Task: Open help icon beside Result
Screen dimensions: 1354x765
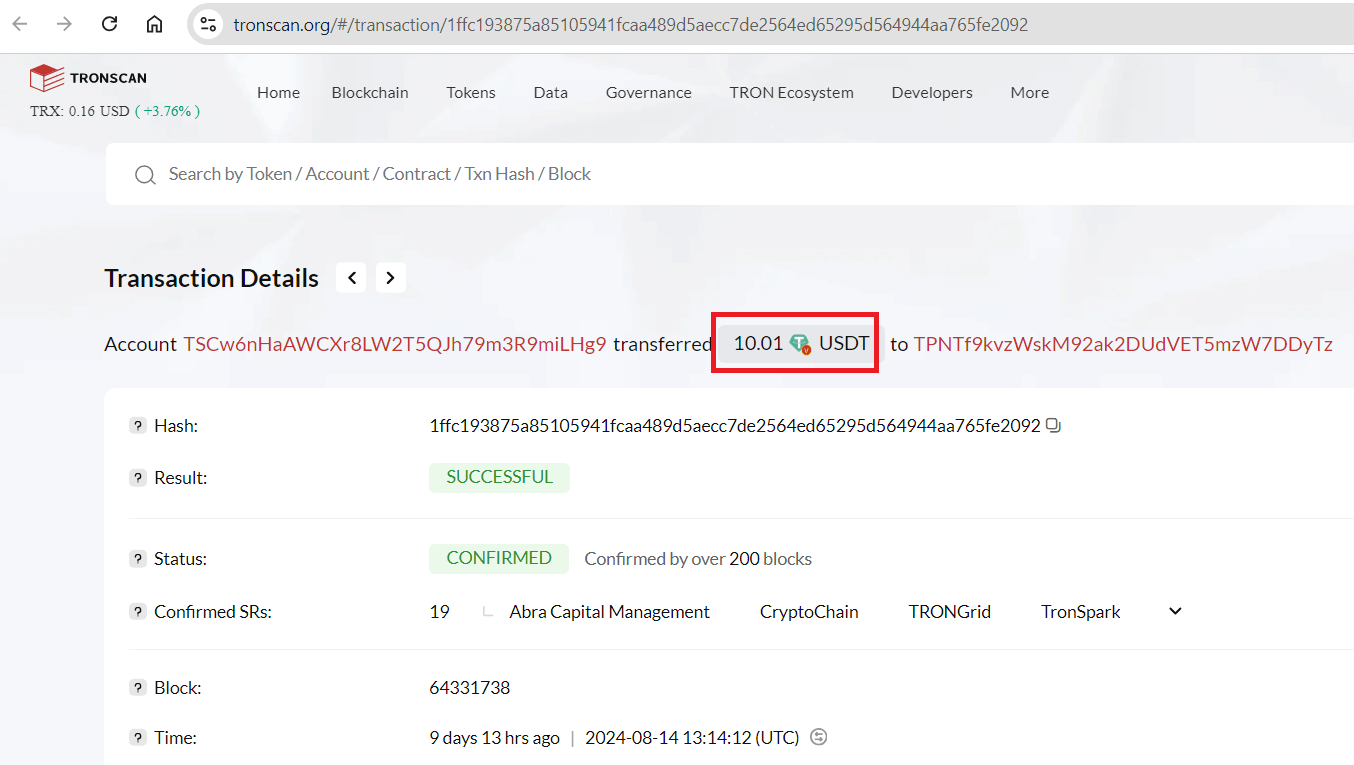Action: [138, 478]
